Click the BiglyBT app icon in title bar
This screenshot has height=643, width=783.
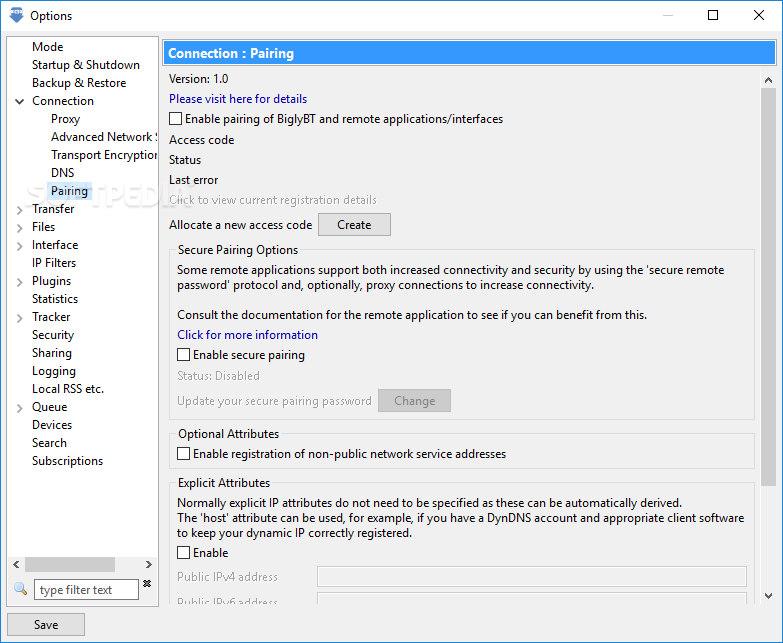(x=16, y=15)
